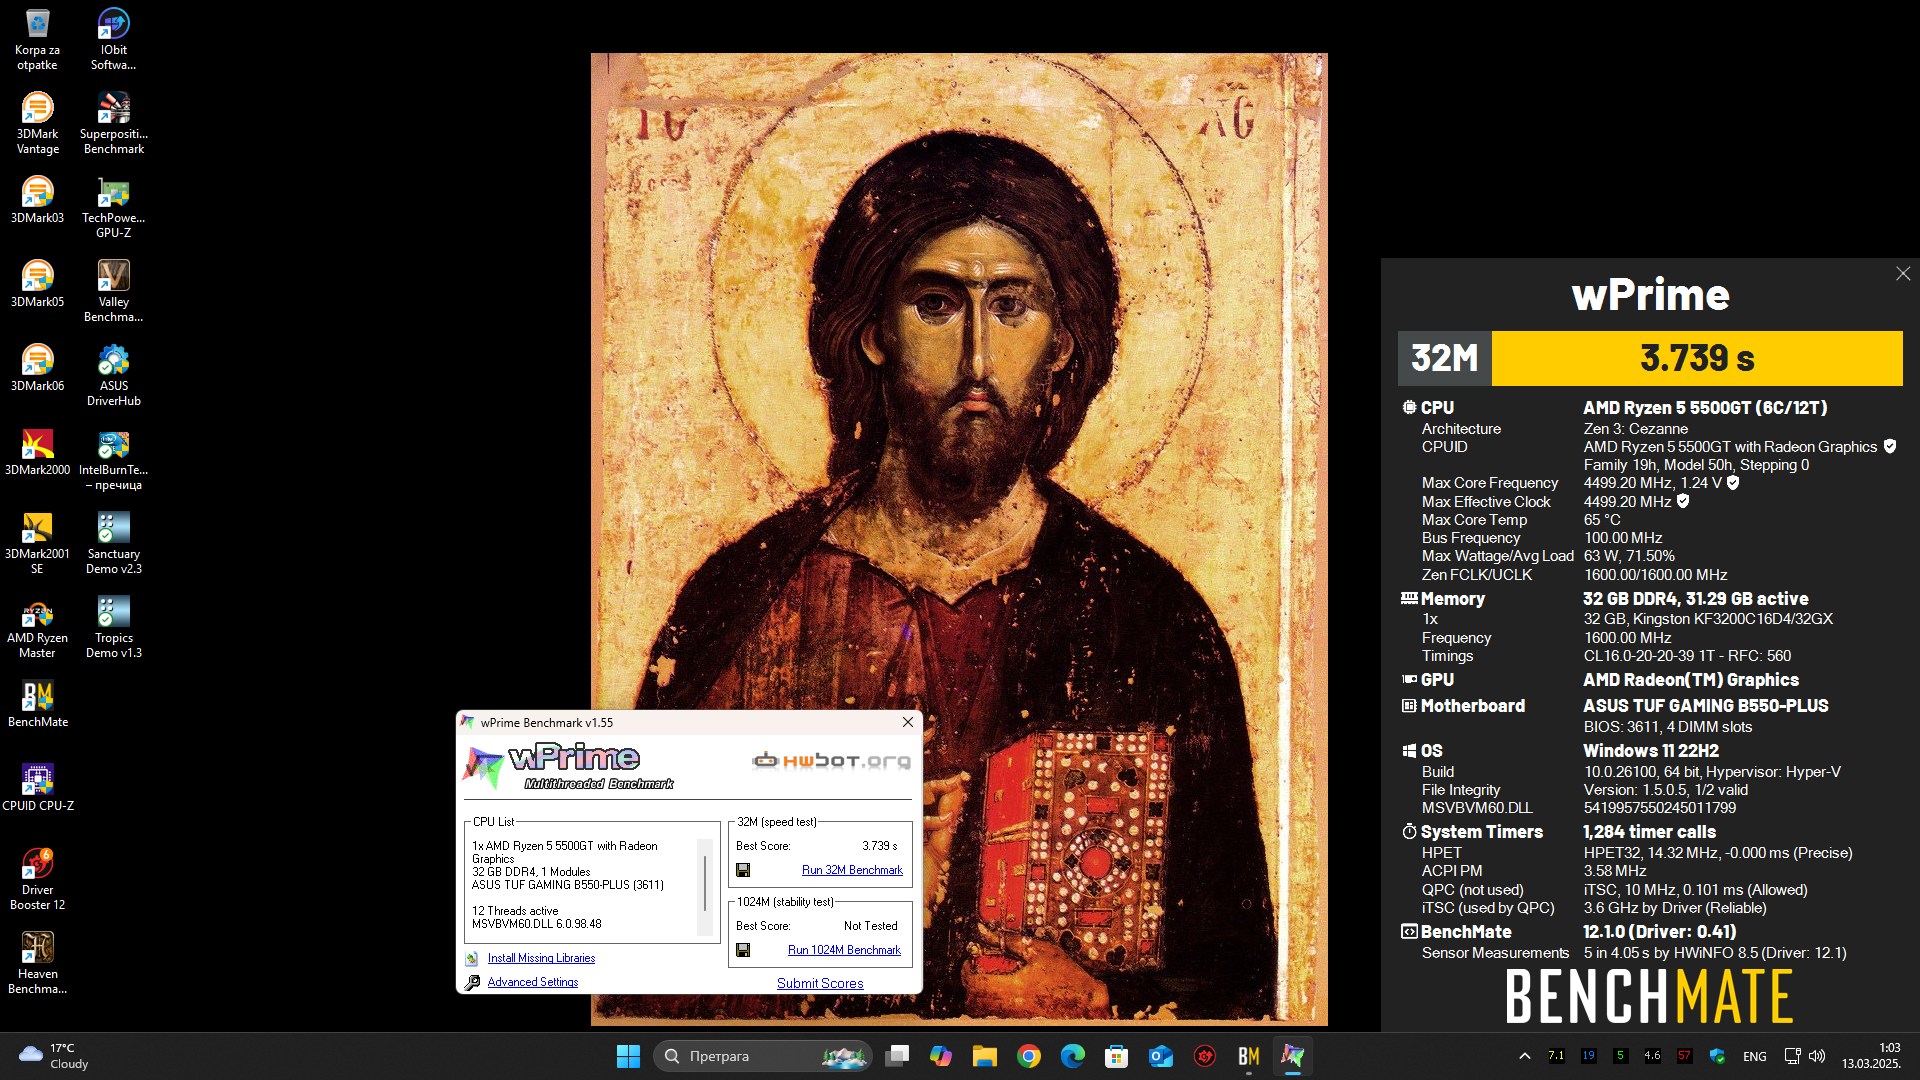Image resolution: width=1920 pixels, height=1080 pixels.
Task: Select the 3DMark2001 SE desktop icon
Action: [x=37, y=544]
